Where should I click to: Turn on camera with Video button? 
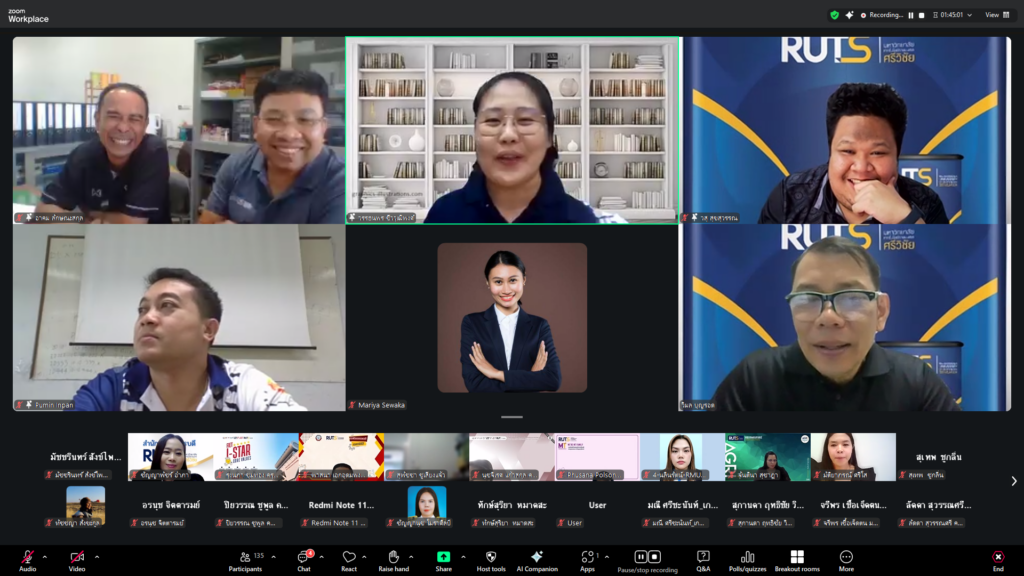click(77, 558)
